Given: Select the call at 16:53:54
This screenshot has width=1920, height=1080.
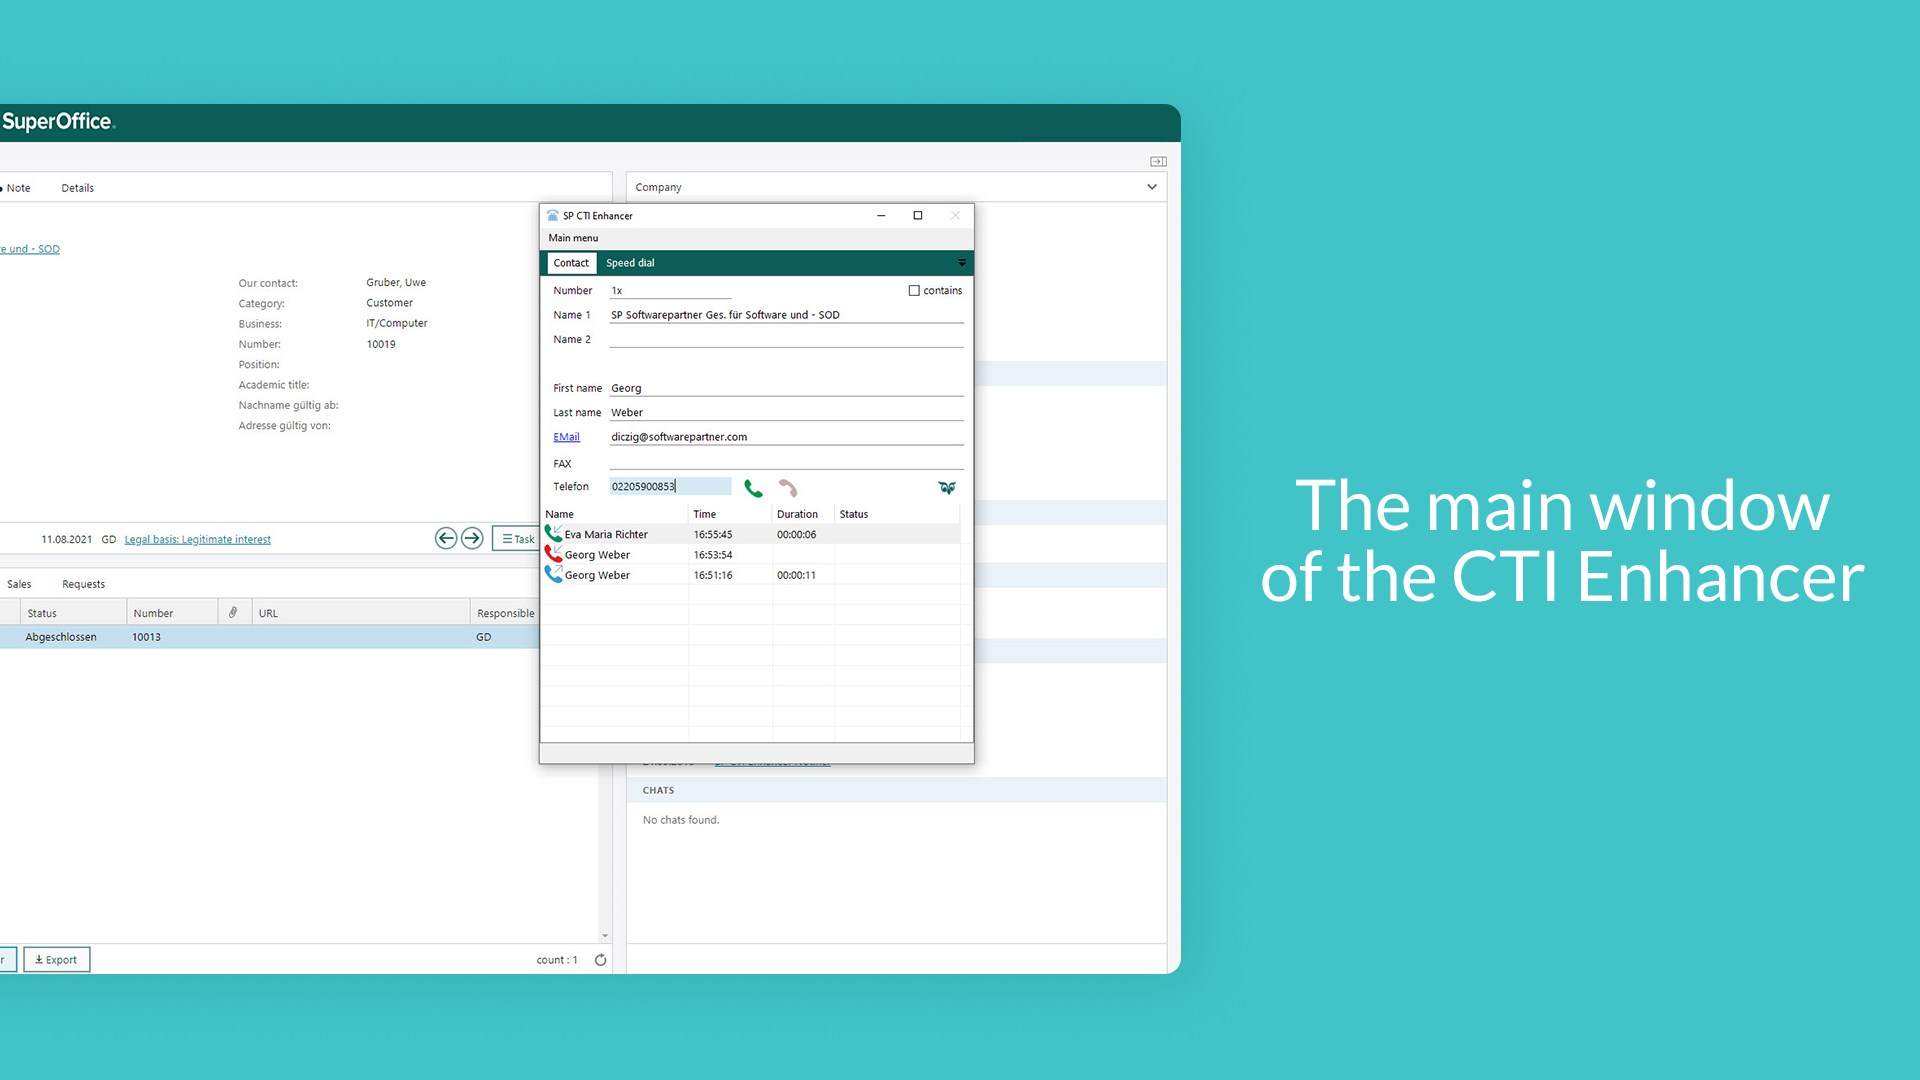Looking at the screenshot, I should (751, 554).
